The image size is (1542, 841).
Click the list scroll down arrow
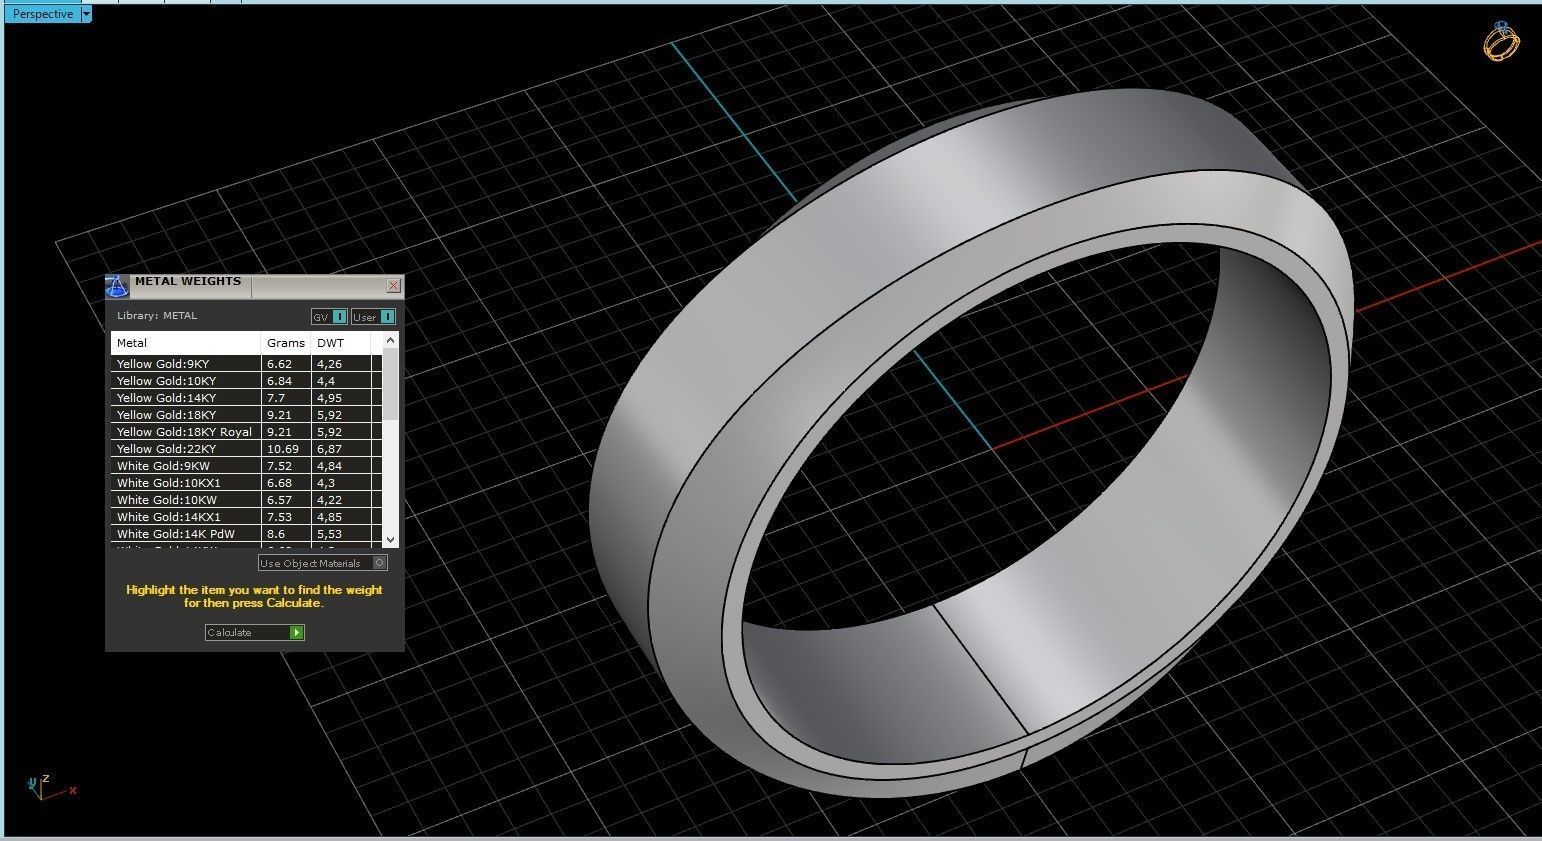390,539
